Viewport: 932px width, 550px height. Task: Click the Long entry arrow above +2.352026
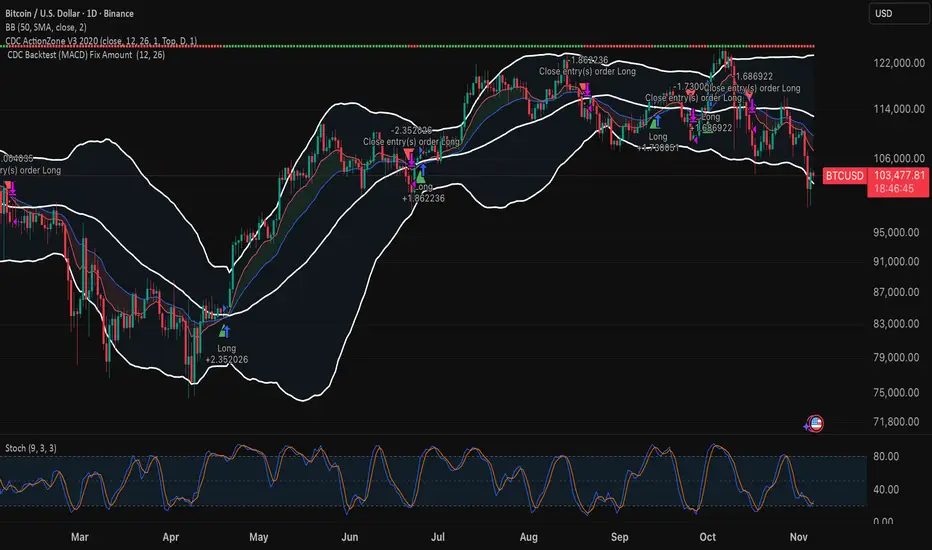[x=225, y=331]
